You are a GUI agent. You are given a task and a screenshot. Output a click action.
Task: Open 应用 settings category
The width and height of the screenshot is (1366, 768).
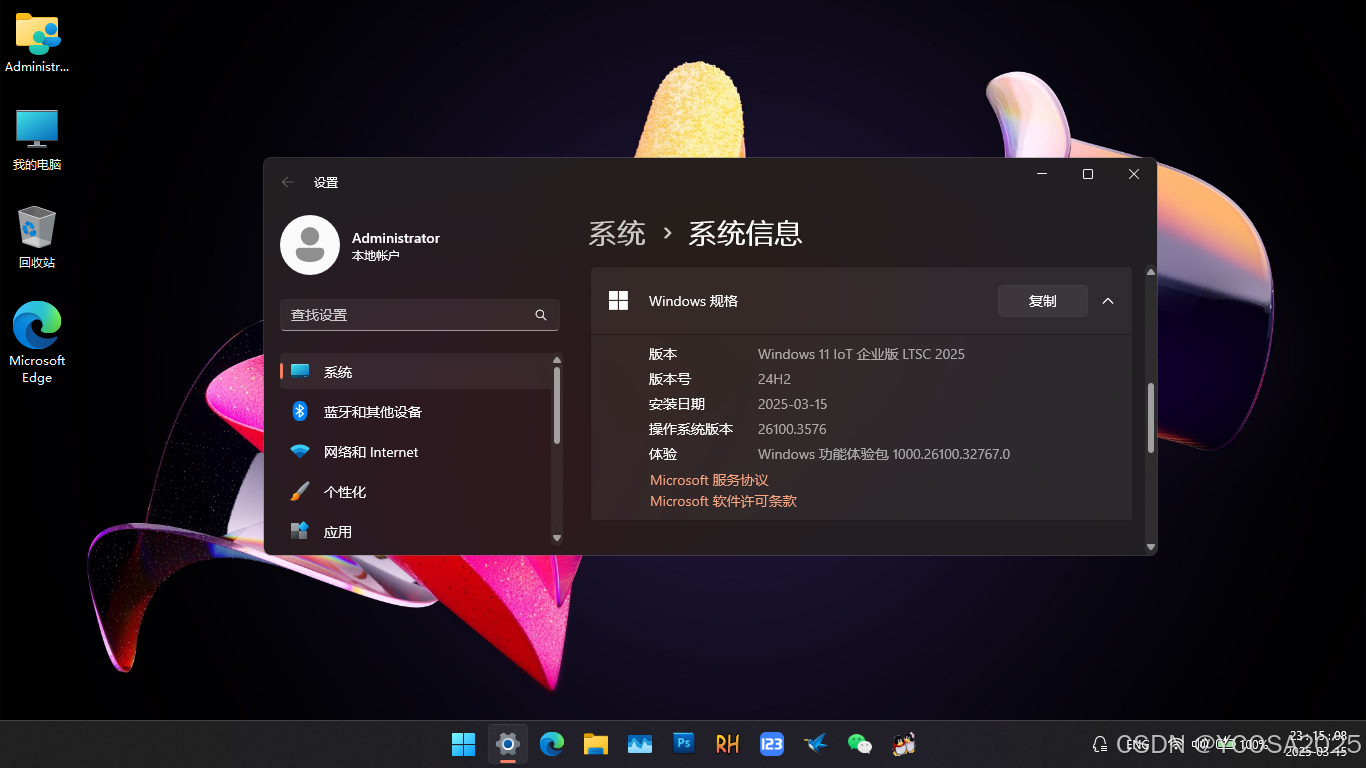click(415, 532)
